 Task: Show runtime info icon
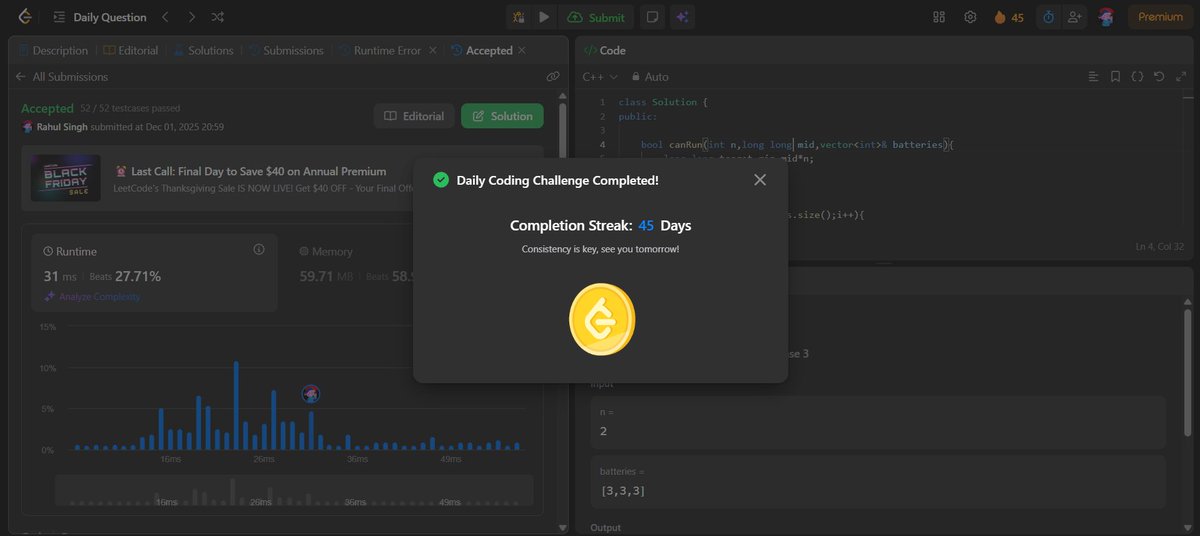258,249
